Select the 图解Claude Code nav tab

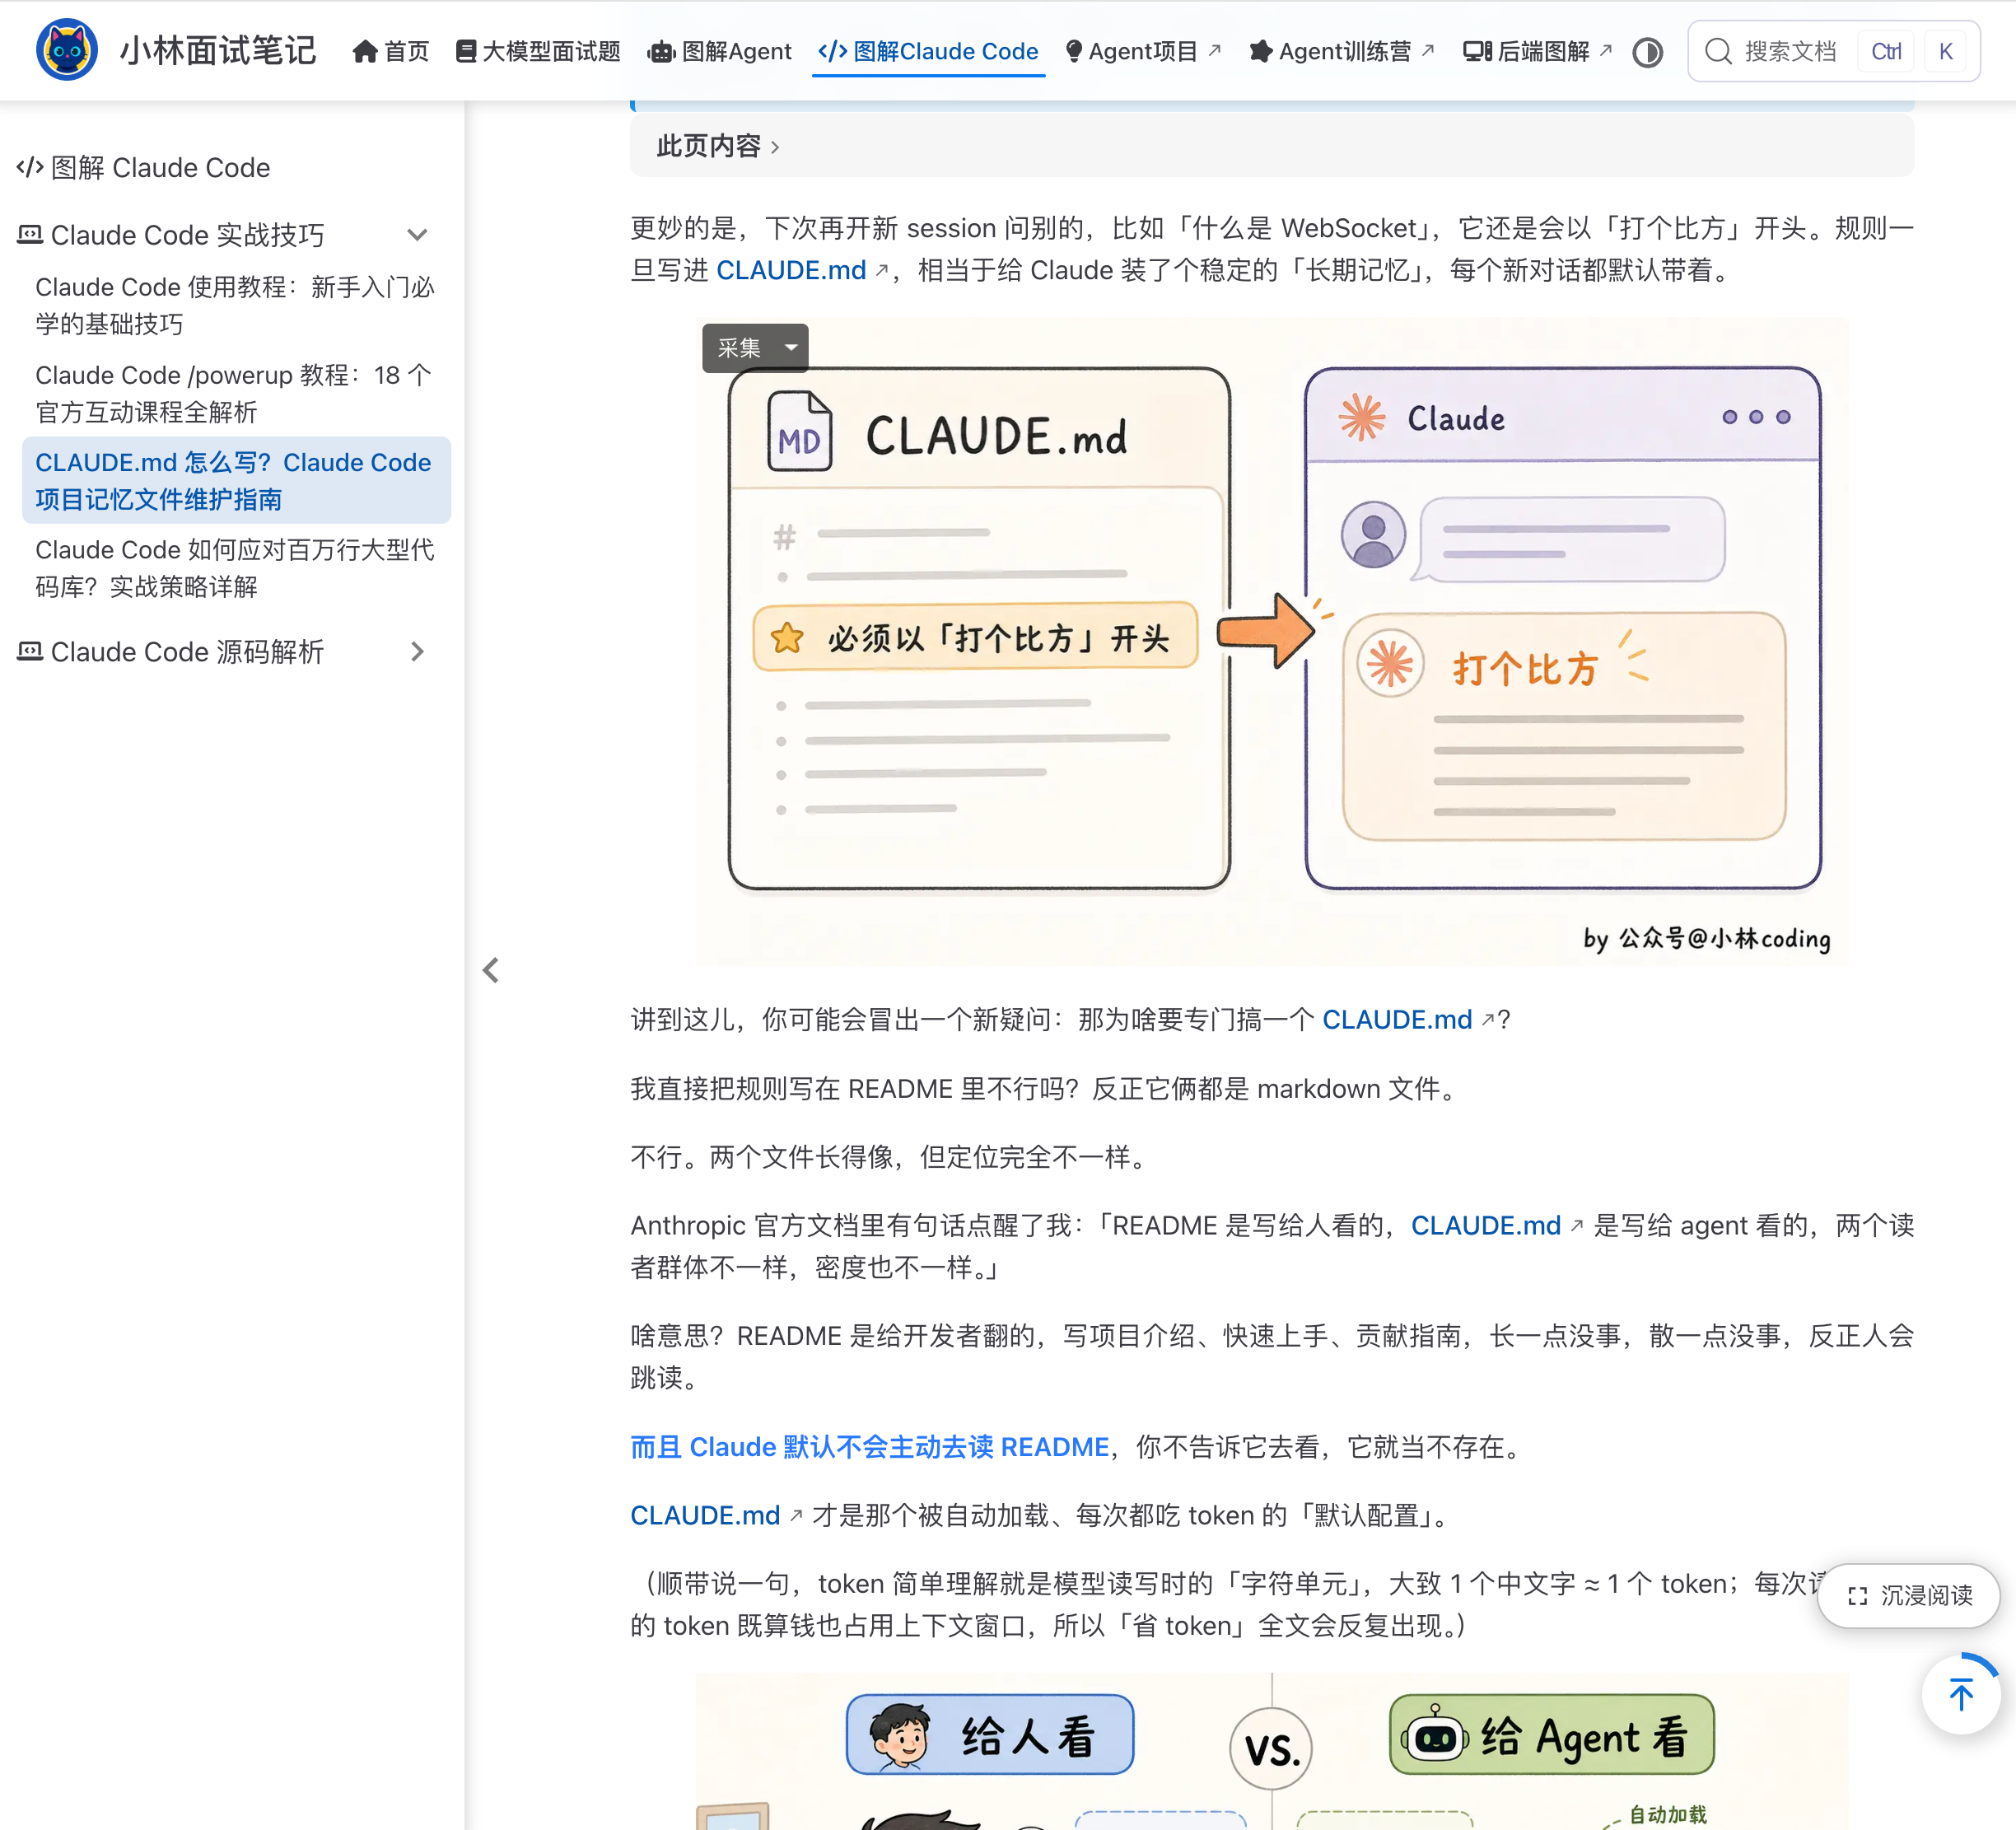(928, 51)
